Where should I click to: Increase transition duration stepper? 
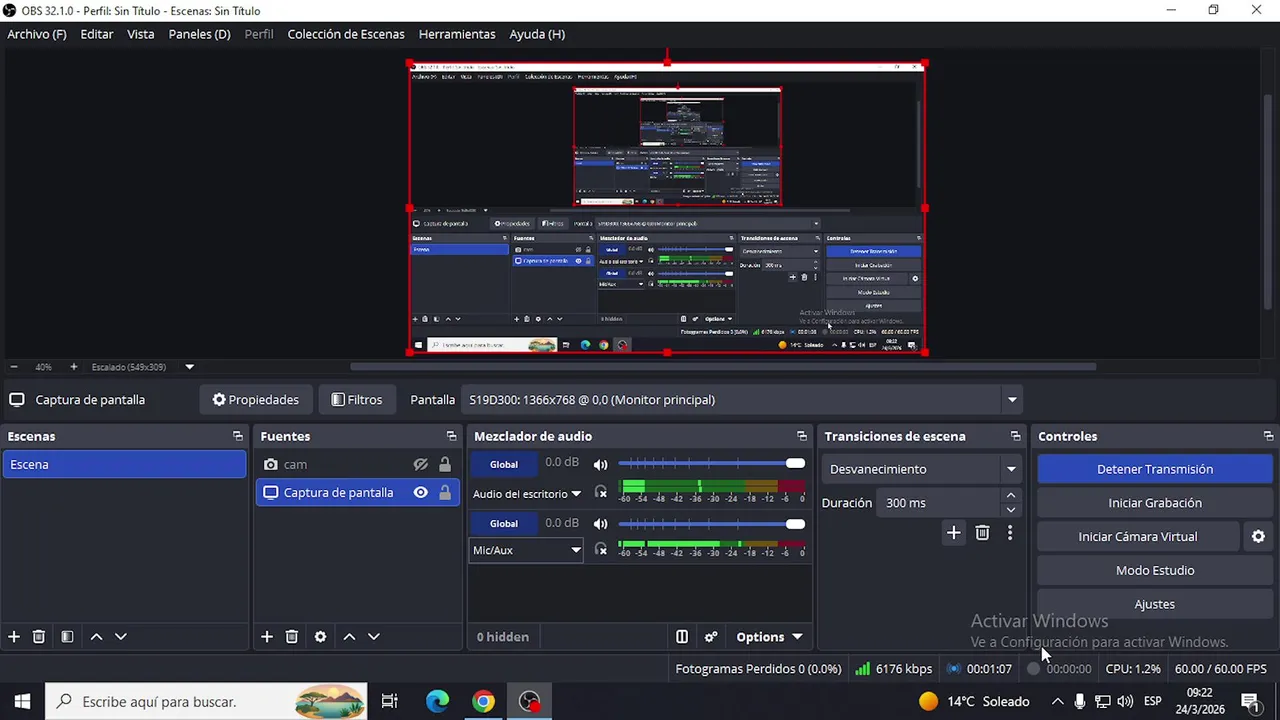point(1011,496)
